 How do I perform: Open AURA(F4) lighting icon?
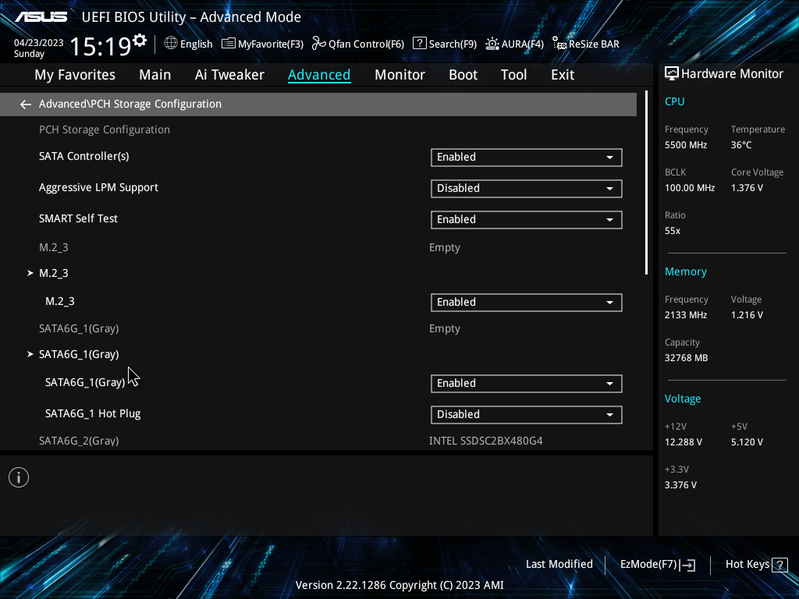coord(492,44)
